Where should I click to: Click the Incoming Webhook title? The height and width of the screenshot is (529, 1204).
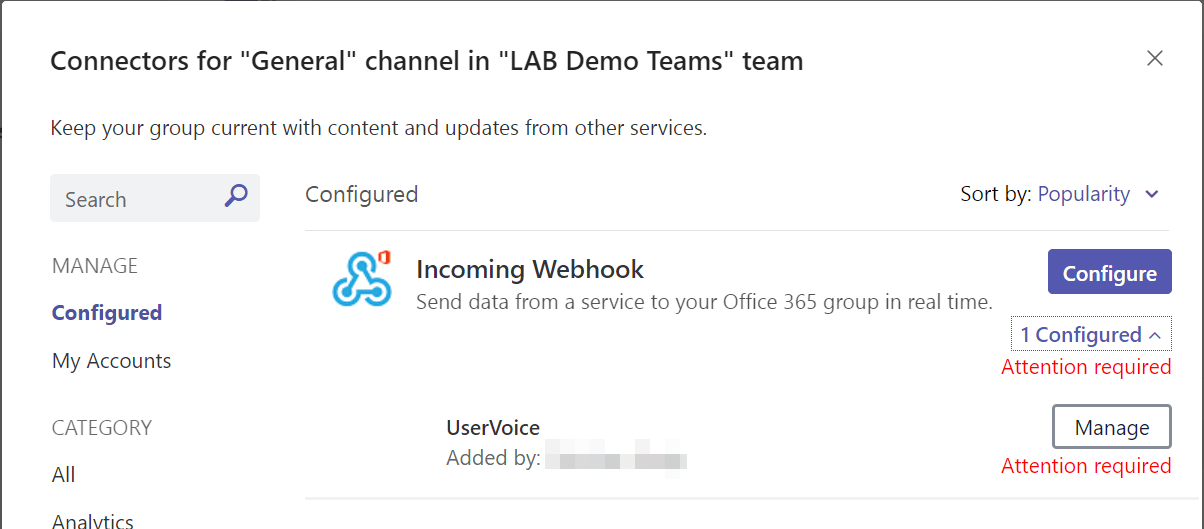[x=530, y=269]
